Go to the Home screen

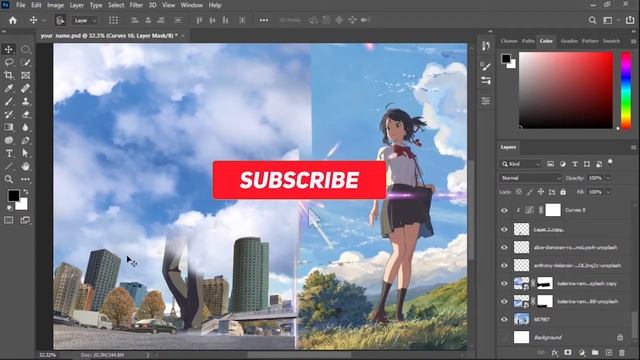coord(13,20)
